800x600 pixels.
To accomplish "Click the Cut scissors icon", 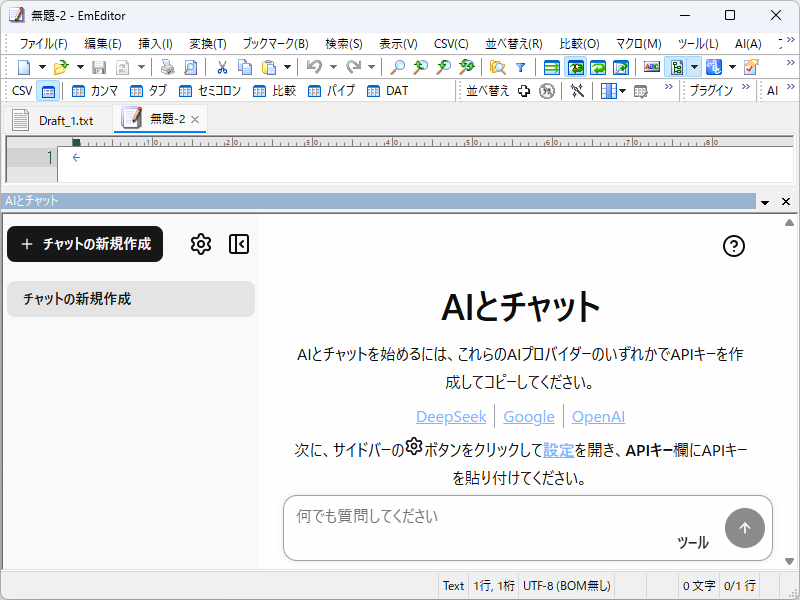I will [x=222, y=67].
